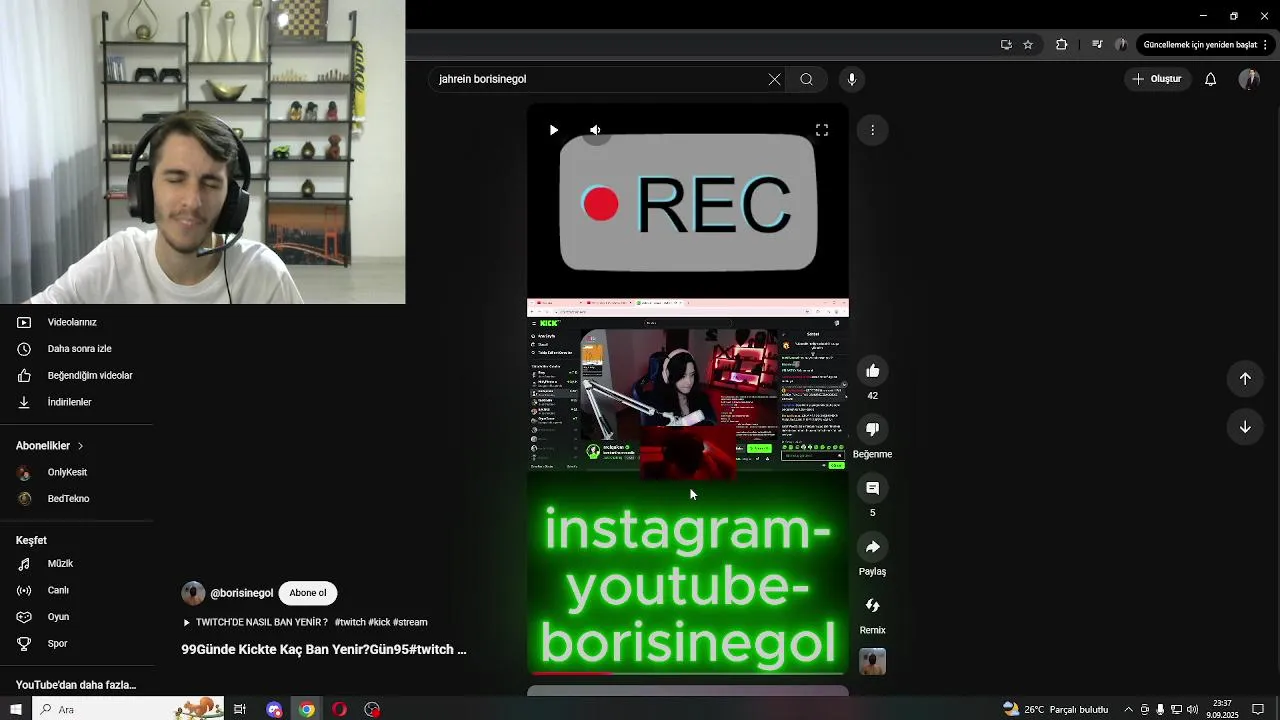Open YouTube notifications bell
1280x720 pixels.
[x=1210, y=79]
